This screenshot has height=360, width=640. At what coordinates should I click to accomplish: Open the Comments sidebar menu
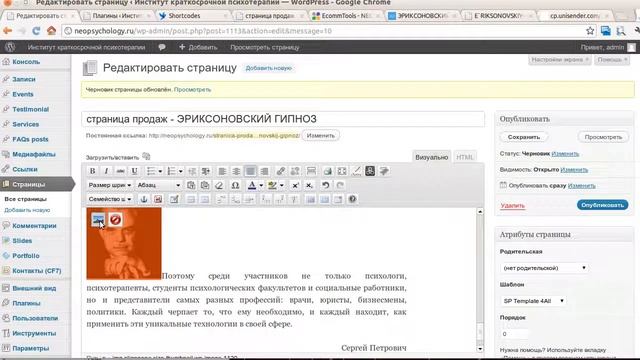pos(34,226)
